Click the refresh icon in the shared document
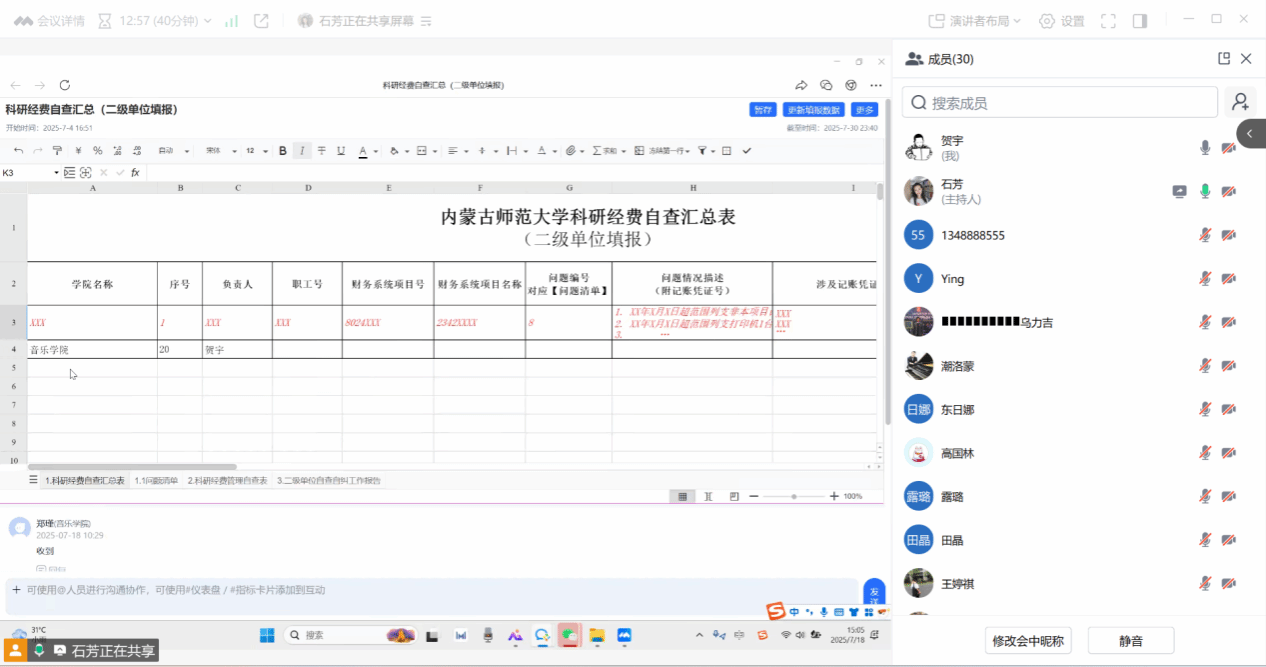 (x=65, y=86)
